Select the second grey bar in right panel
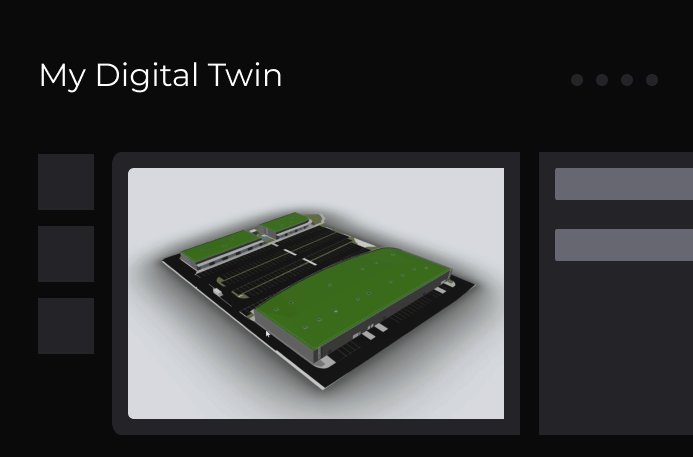This screenshot has height=457, width=693. coord(624,245)
